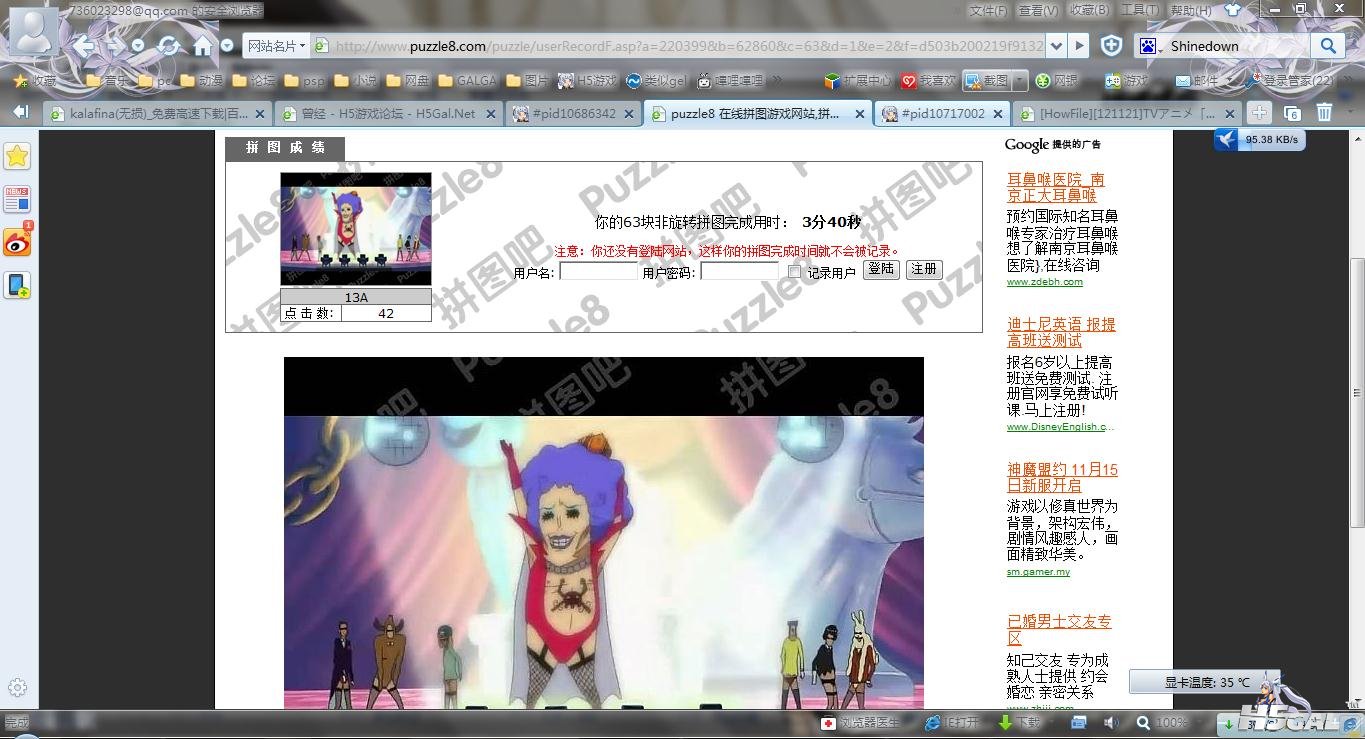Screen dimensions: 1365x739
Task: Open a new tab with plus button
Action: 1259,113
